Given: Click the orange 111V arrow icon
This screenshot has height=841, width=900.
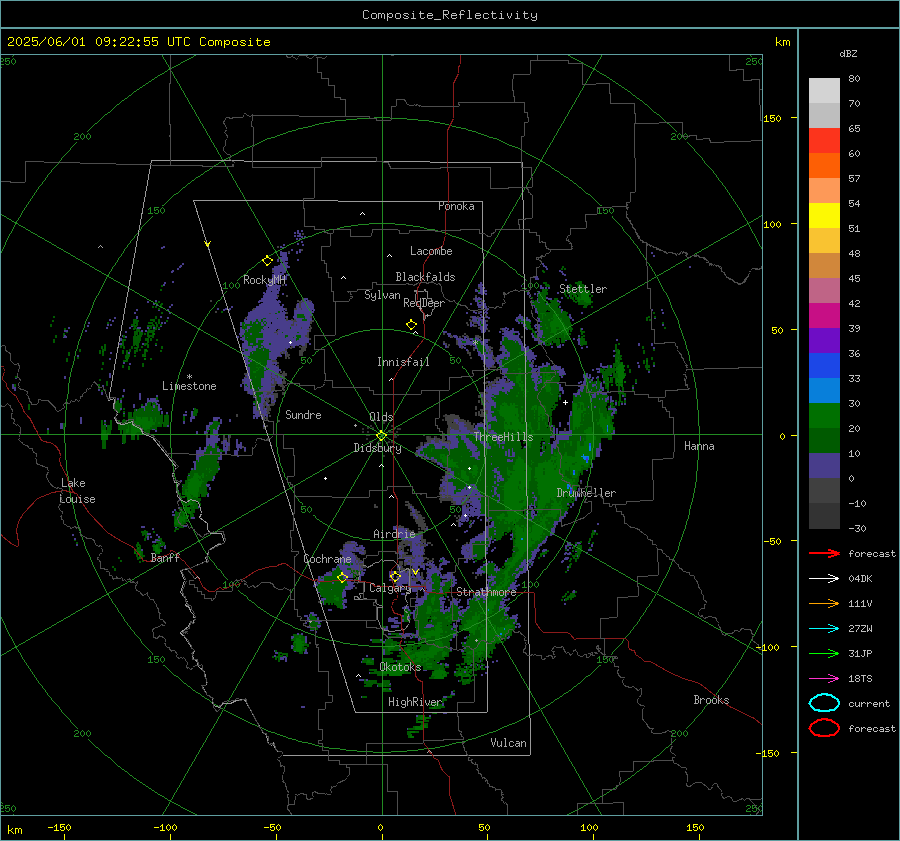Looking at the screenshot, I should [x=824, y=603].
